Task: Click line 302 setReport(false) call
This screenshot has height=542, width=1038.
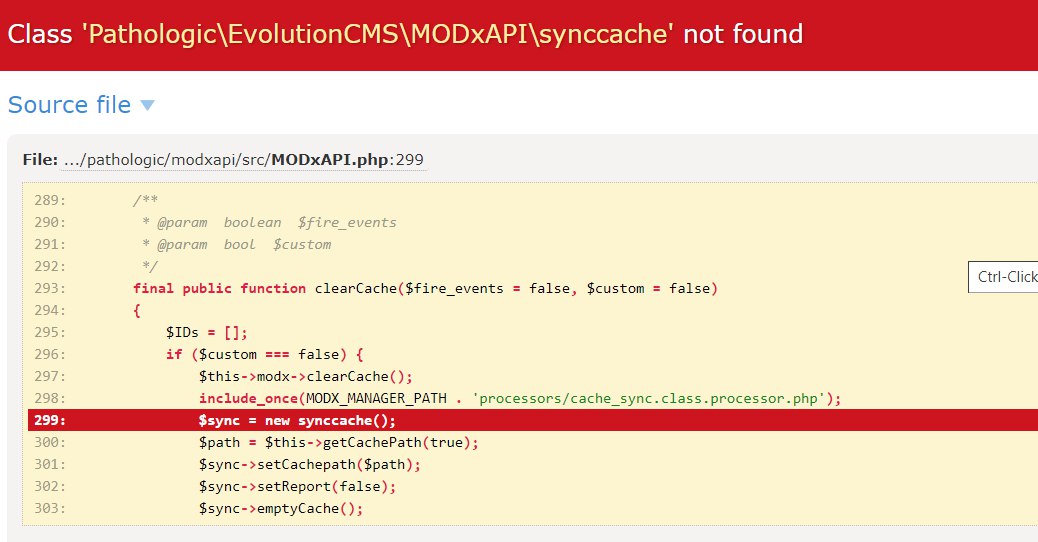Action: coord(297,486)
